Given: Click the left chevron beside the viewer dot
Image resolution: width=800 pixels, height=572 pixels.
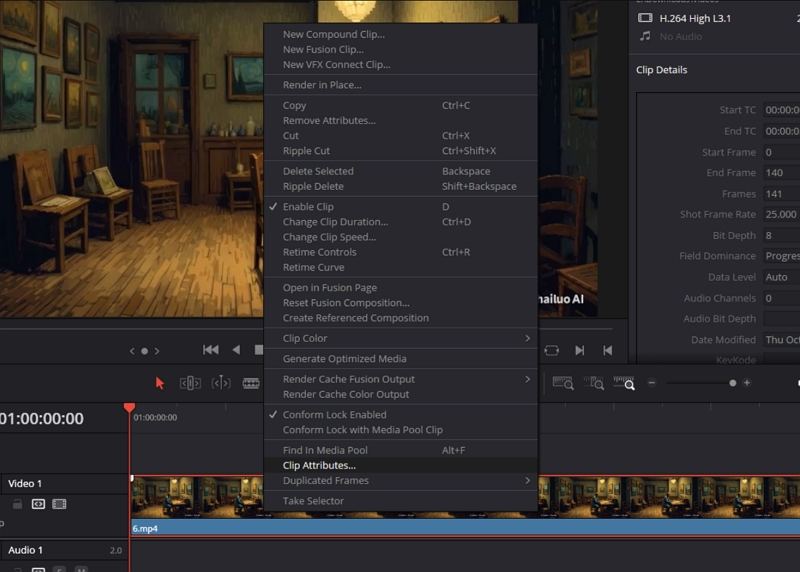Looking at the screenshot, I should click(x=132, y=351).
